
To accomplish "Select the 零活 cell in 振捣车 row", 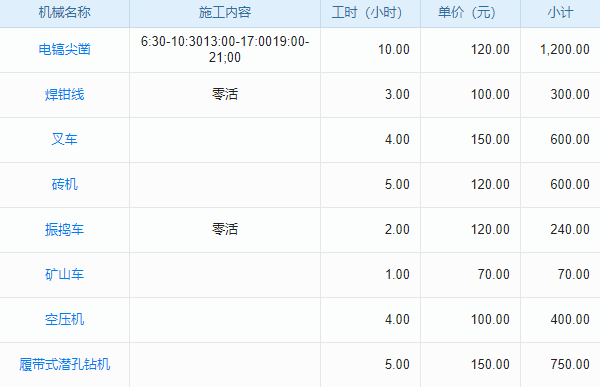I will pyautogui.click(x=225, y=229).
